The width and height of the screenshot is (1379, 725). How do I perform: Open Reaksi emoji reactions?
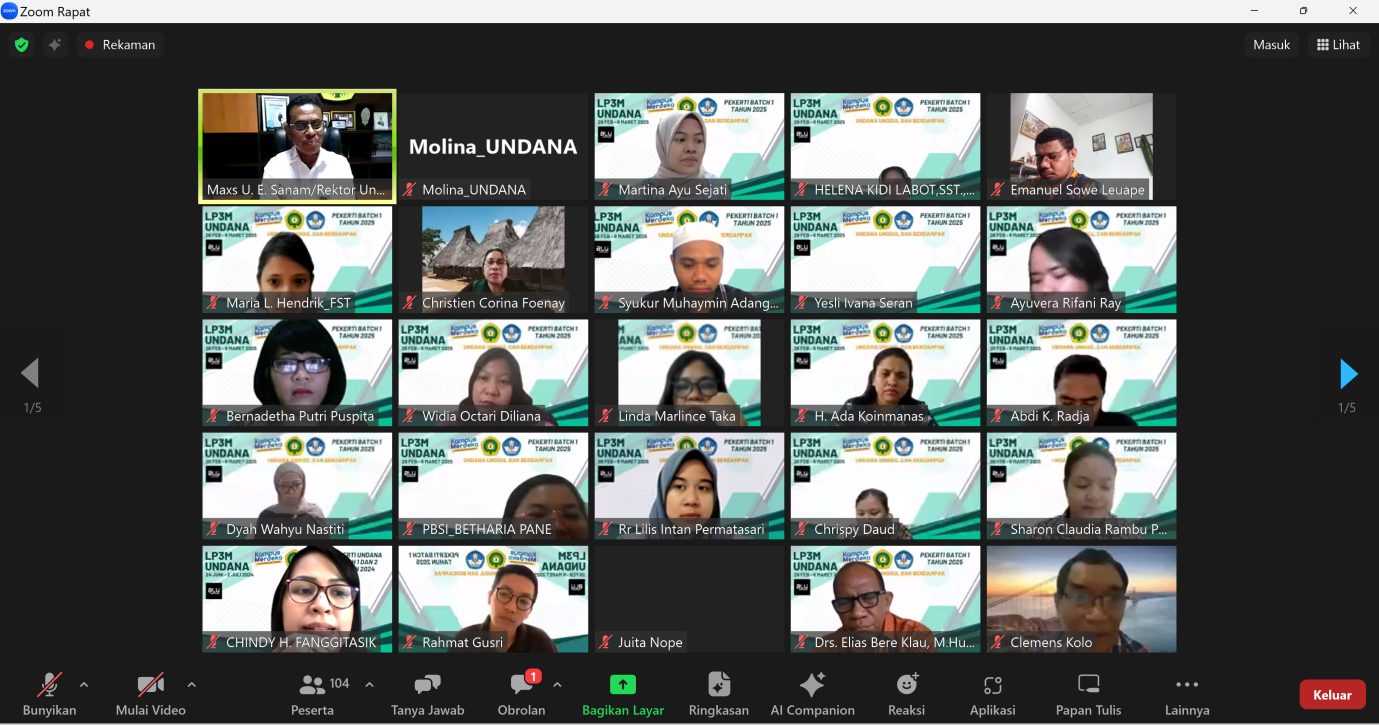point(906,694)
